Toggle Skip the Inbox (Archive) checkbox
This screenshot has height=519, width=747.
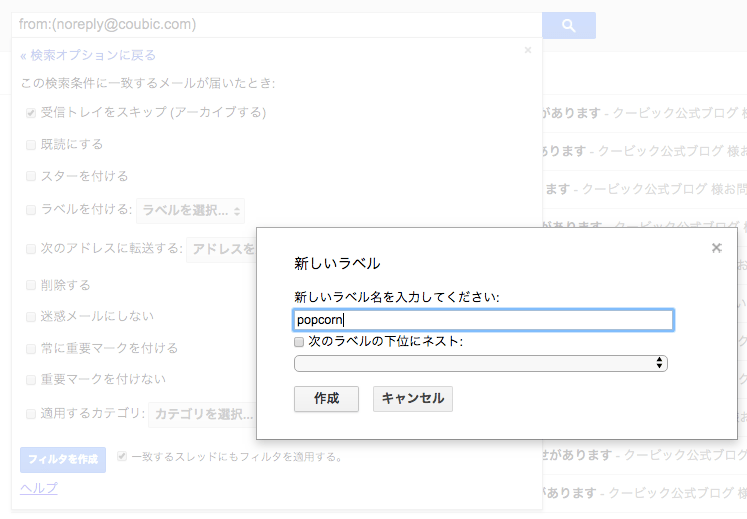click(x=31, y=113)
